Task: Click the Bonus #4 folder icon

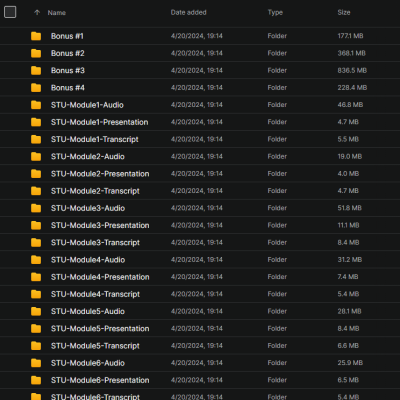Action: [36, 88]
